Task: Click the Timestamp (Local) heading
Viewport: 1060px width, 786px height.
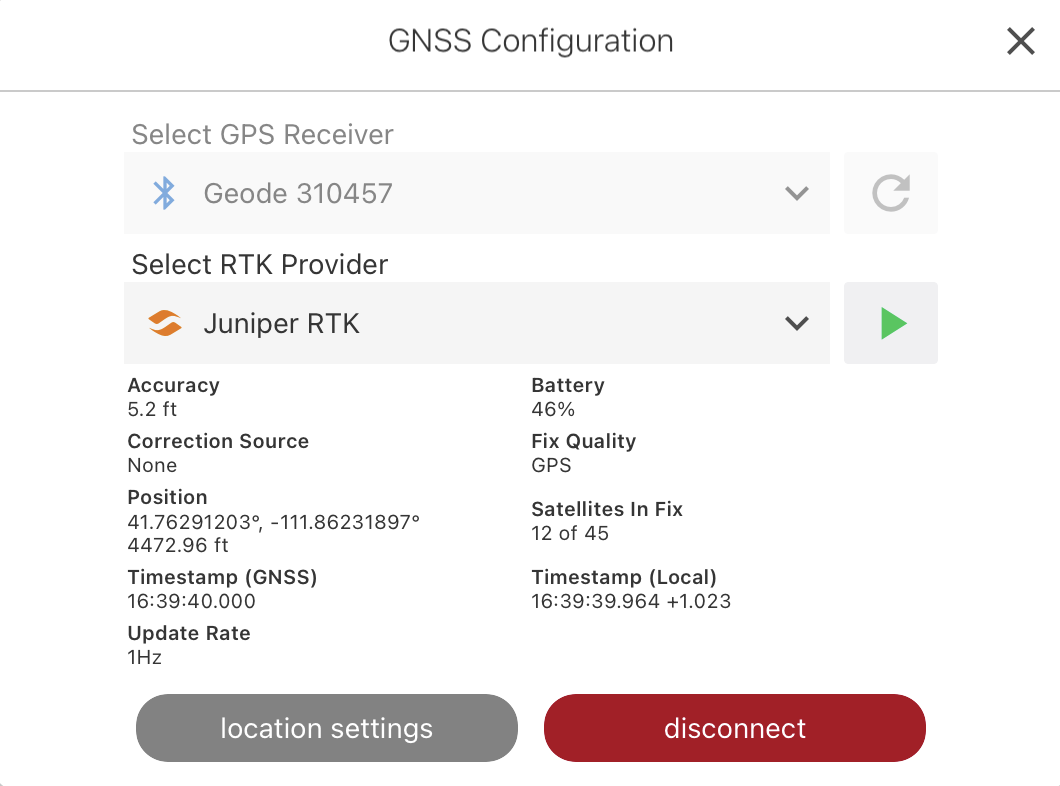Action: [x=624, y=577]
